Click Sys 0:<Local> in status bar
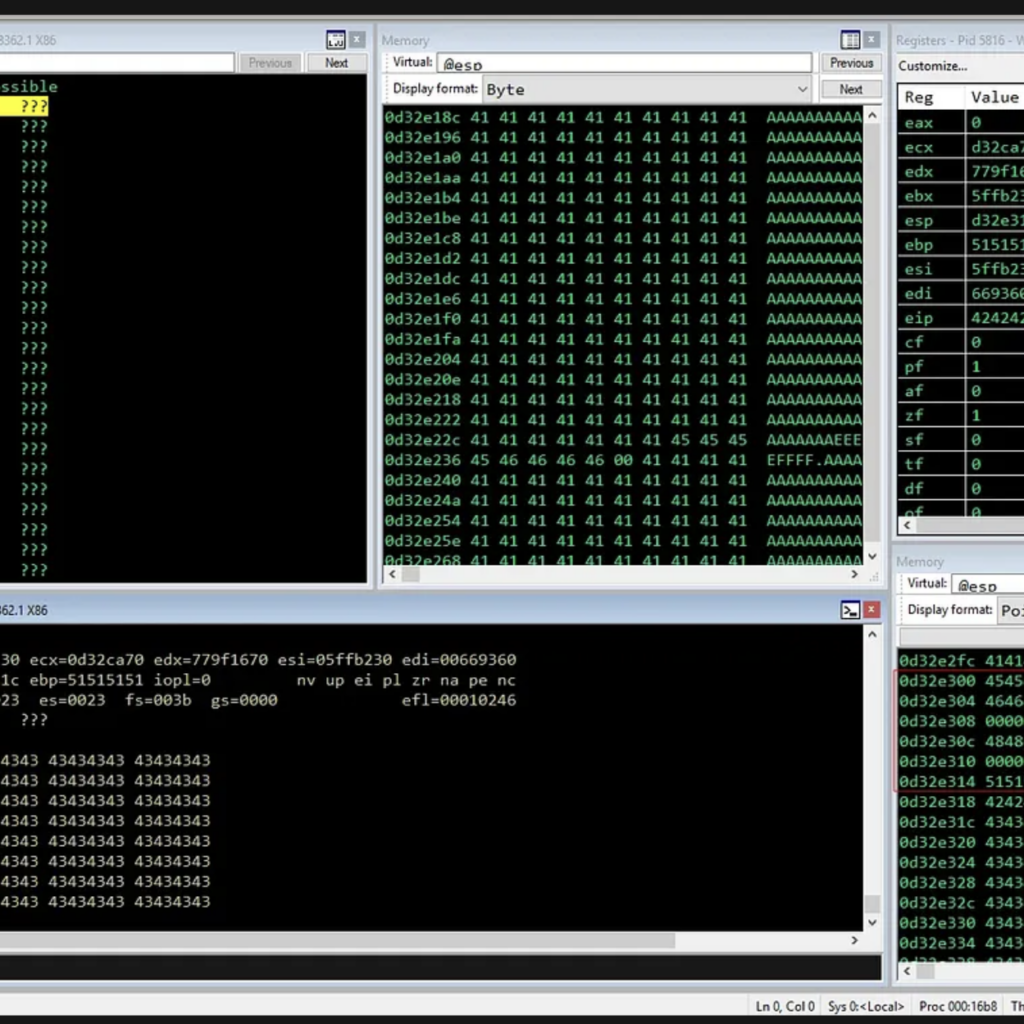The image size is (1024, 1024). pos(866,1006)
